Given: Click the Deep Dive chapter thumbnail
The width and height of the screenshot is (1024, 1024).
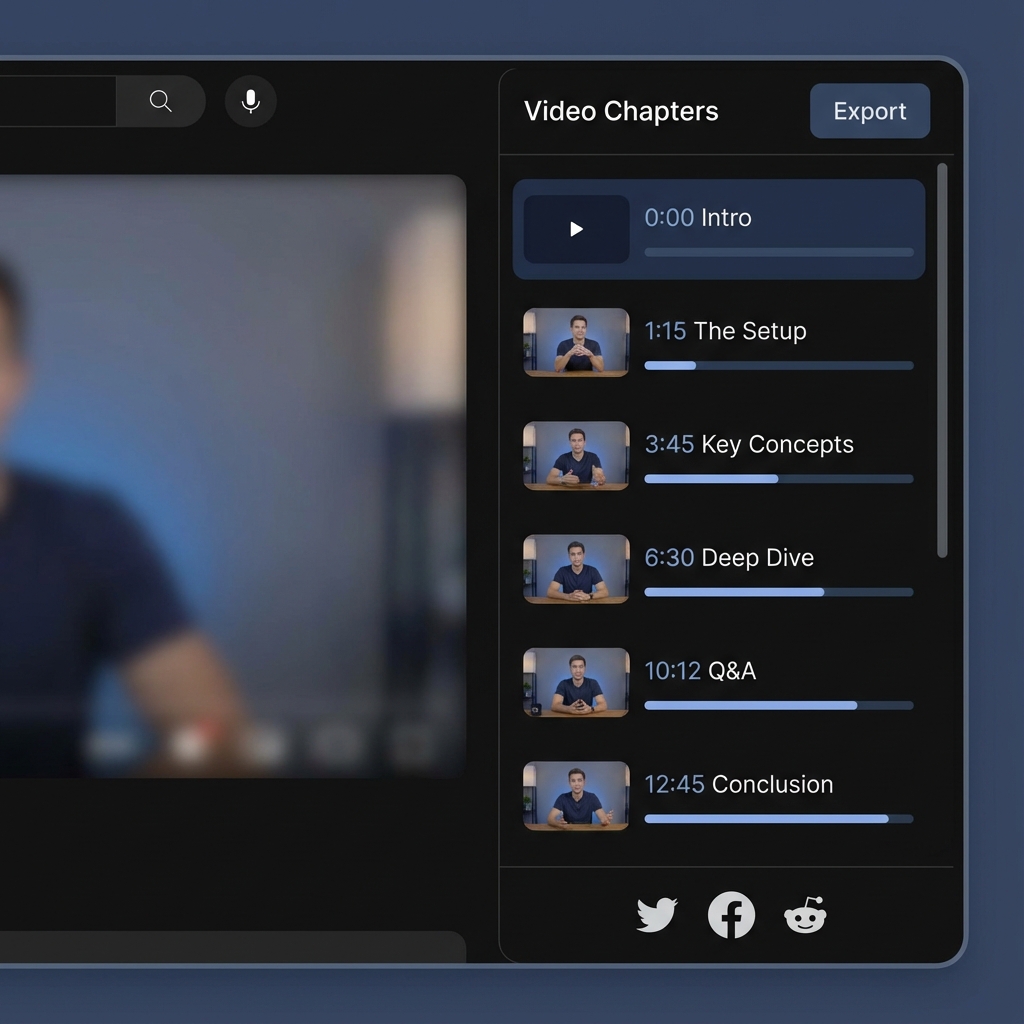Looking at the screenshot, I should point(576,568).
